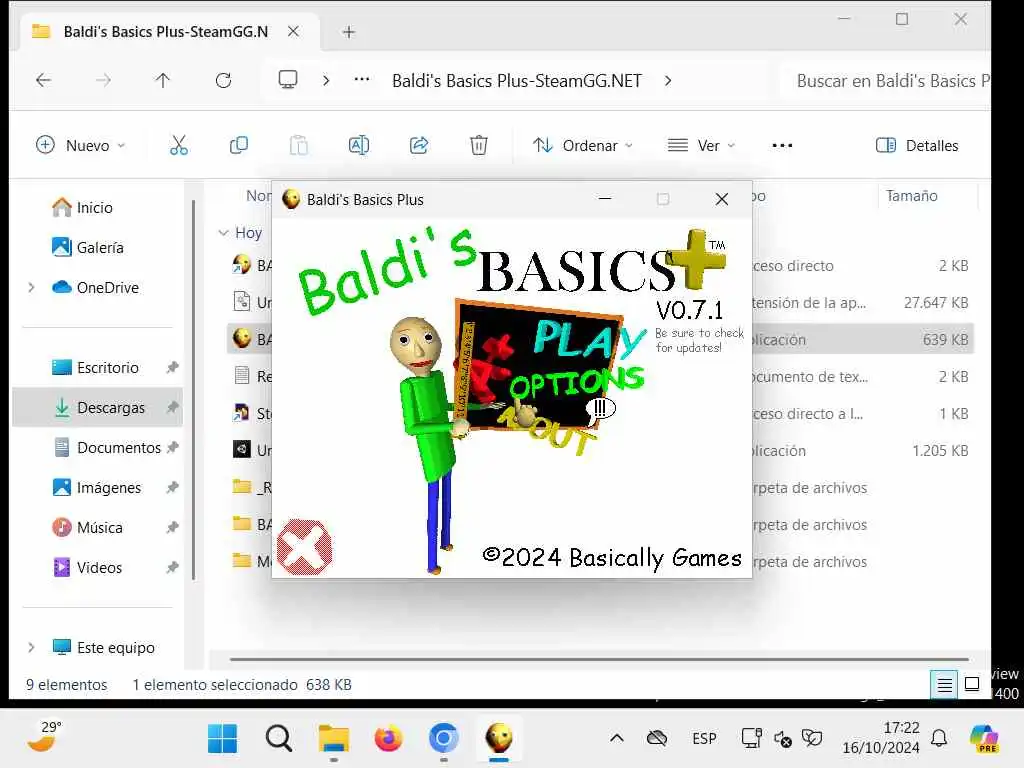This screenshot has width=1024, height=768.
Task: Open the toolbar See more ellipsis menu
Action: click(x=782, y=145)
